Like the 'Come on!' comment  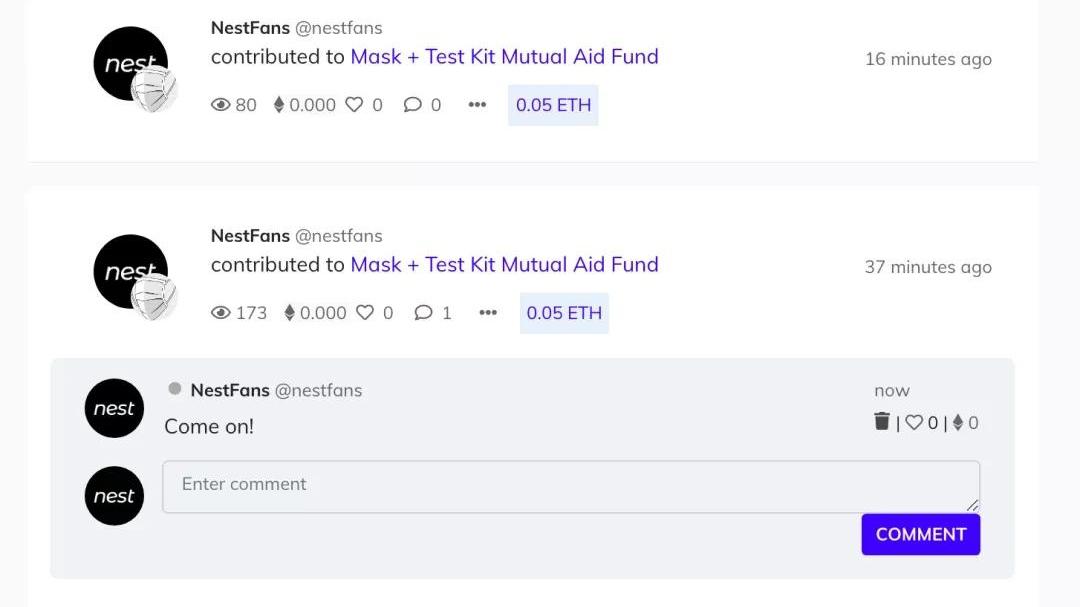[x=913, y=422]
